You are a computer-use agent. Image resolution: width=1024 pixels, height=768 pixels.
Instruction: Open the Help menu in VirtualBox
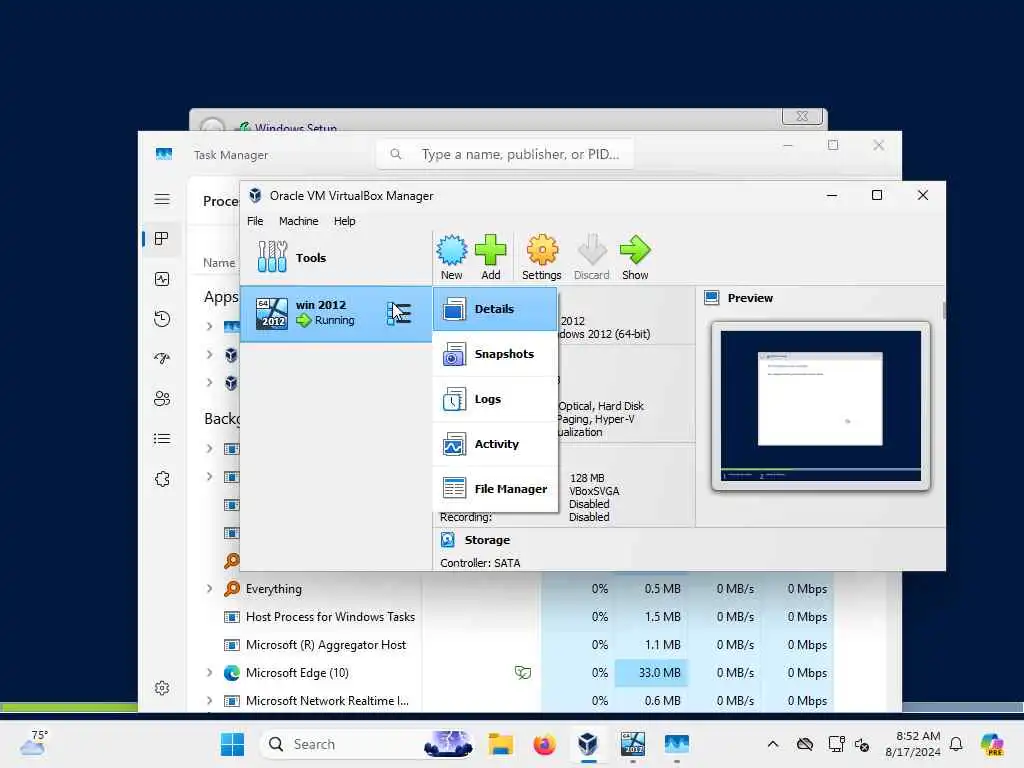point(345,221)
